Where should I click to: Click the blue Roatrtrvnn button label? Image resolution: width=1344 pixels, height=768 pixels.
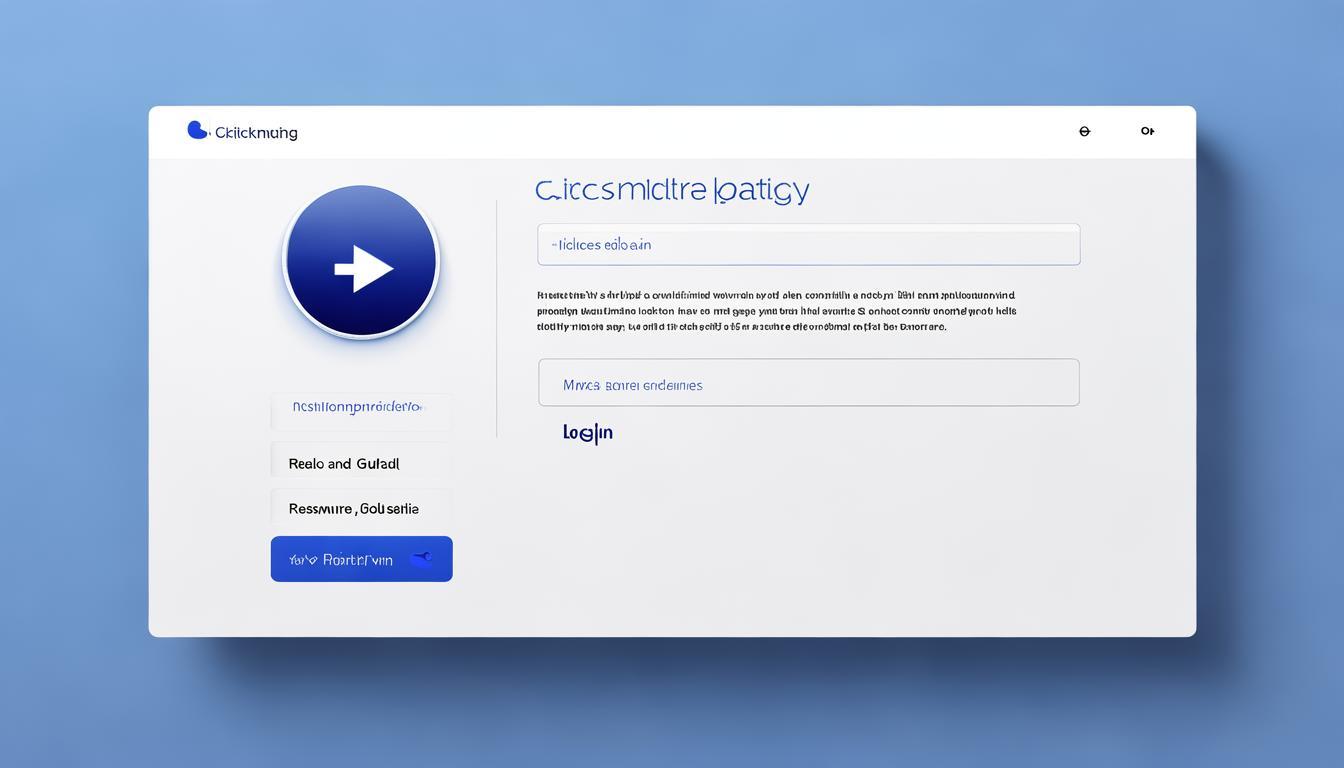(x=342, y=560)
